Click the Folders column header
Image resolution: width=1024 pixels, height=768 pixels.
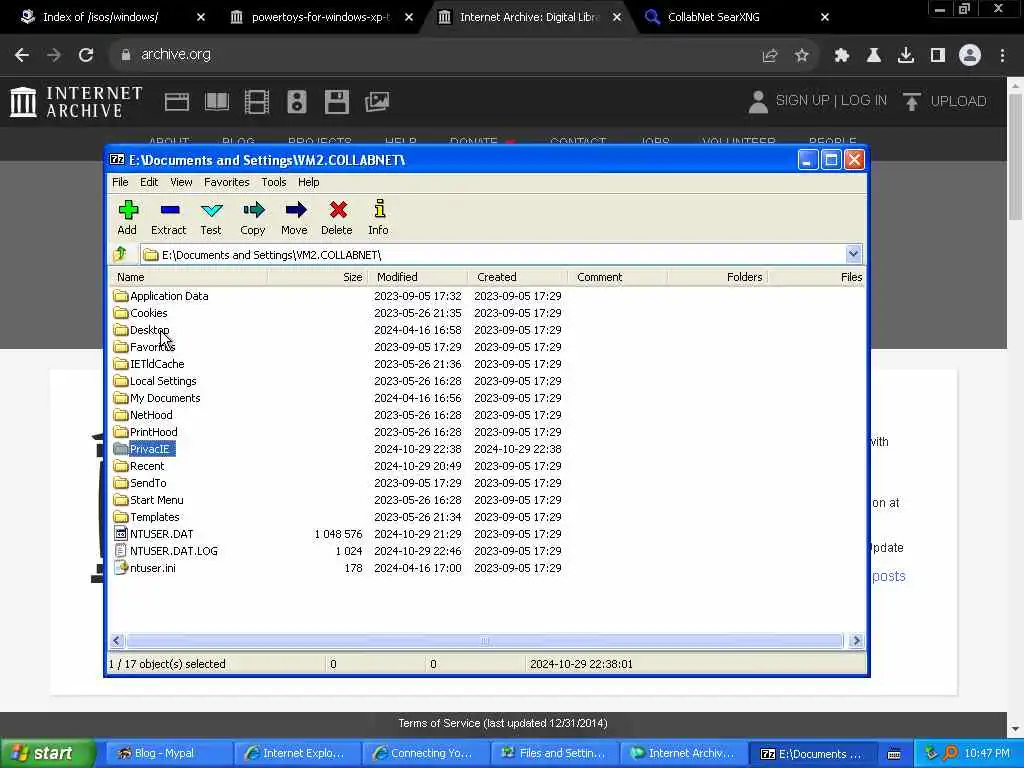(718, 277)
